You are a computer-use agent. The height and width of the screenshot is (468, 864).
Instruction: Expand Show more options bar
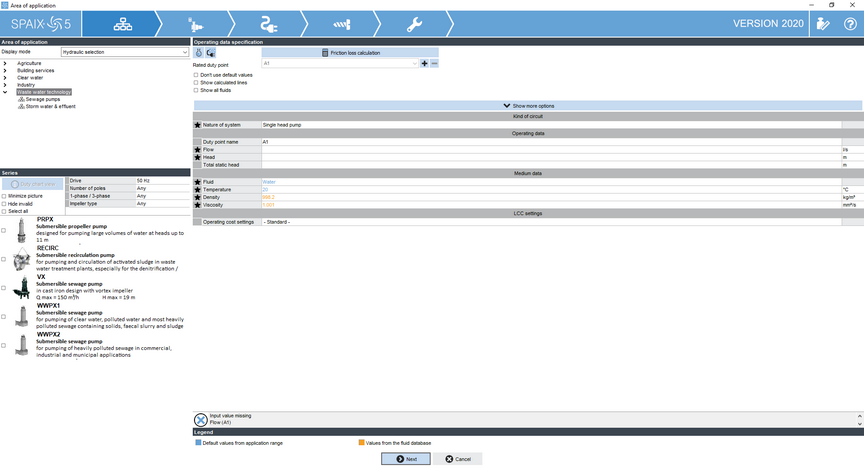coord(528,106)
